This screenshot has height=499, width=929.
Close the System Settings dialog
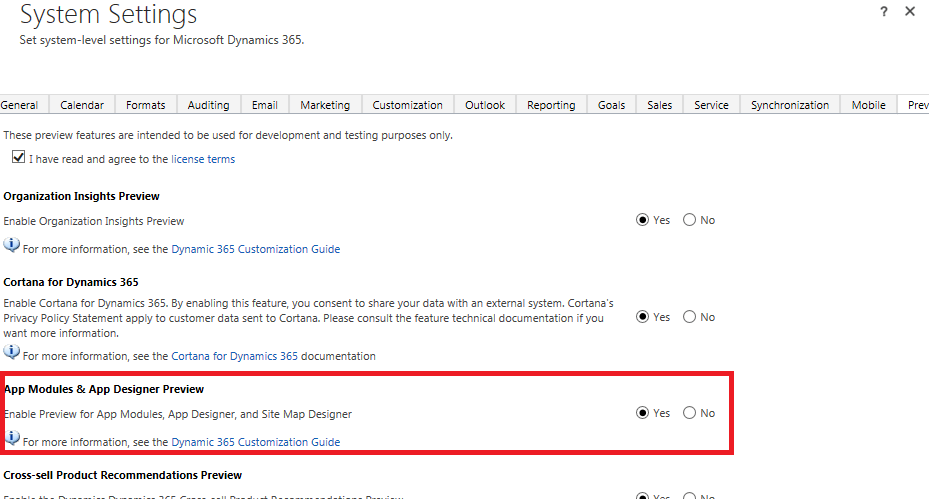click(x=910, y=11)
